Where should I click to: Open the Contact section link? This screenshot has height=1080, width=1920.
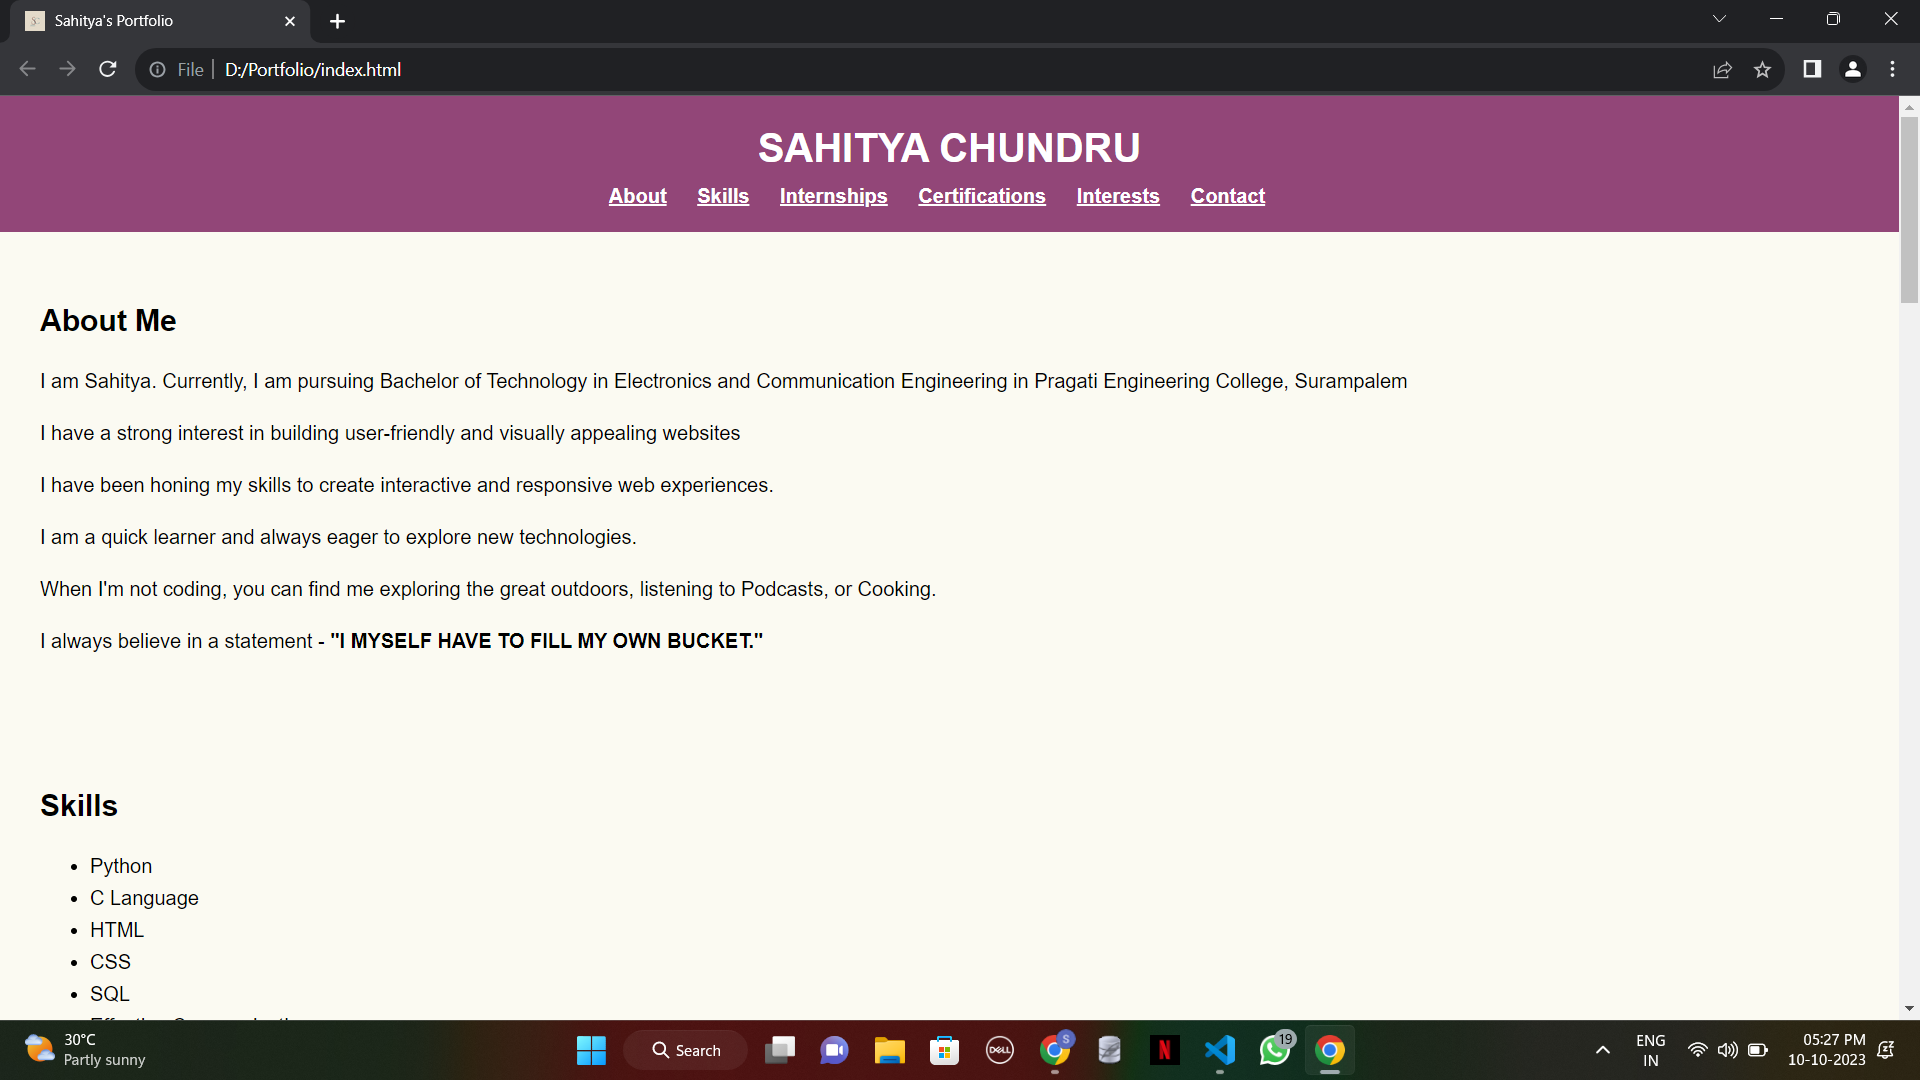pyautogui.click(x=1227, y=196)
